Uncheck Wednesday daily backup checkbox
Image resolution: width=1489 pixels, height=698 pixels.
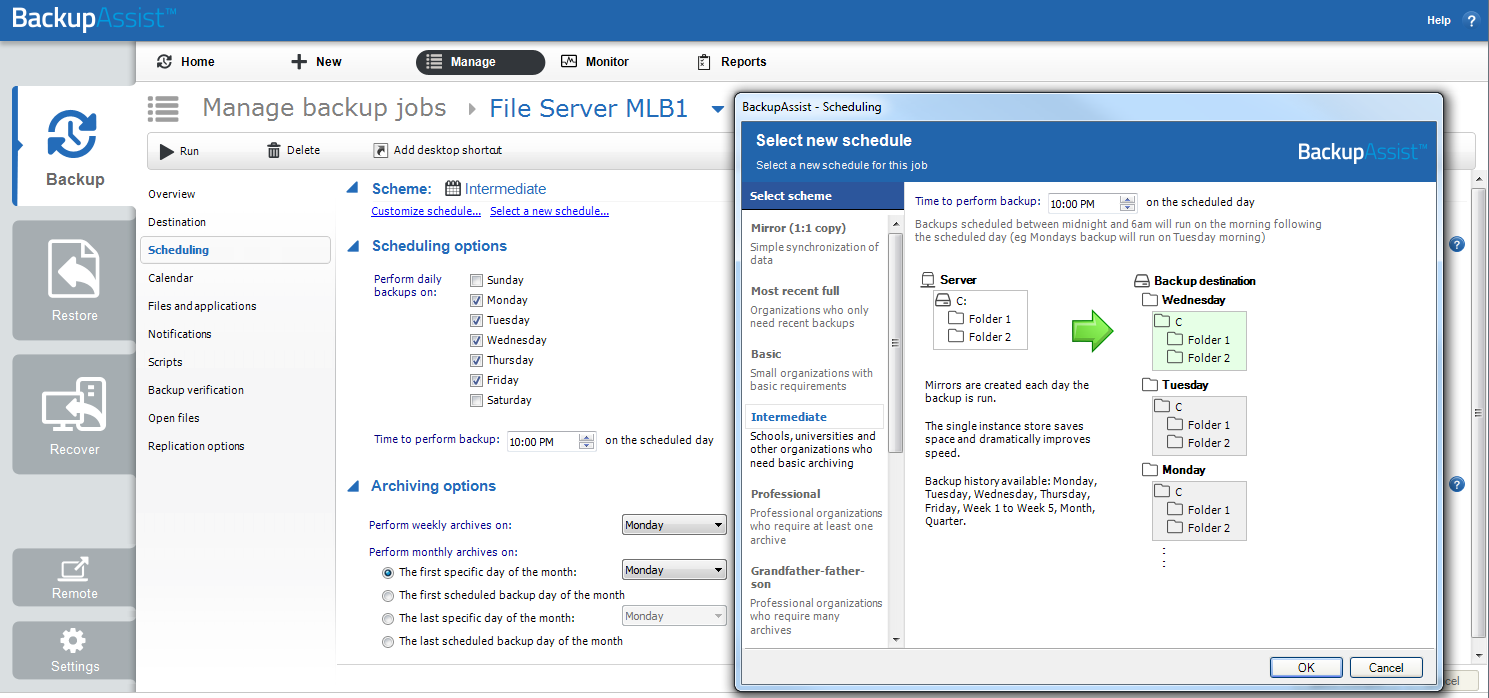(476, 340)
